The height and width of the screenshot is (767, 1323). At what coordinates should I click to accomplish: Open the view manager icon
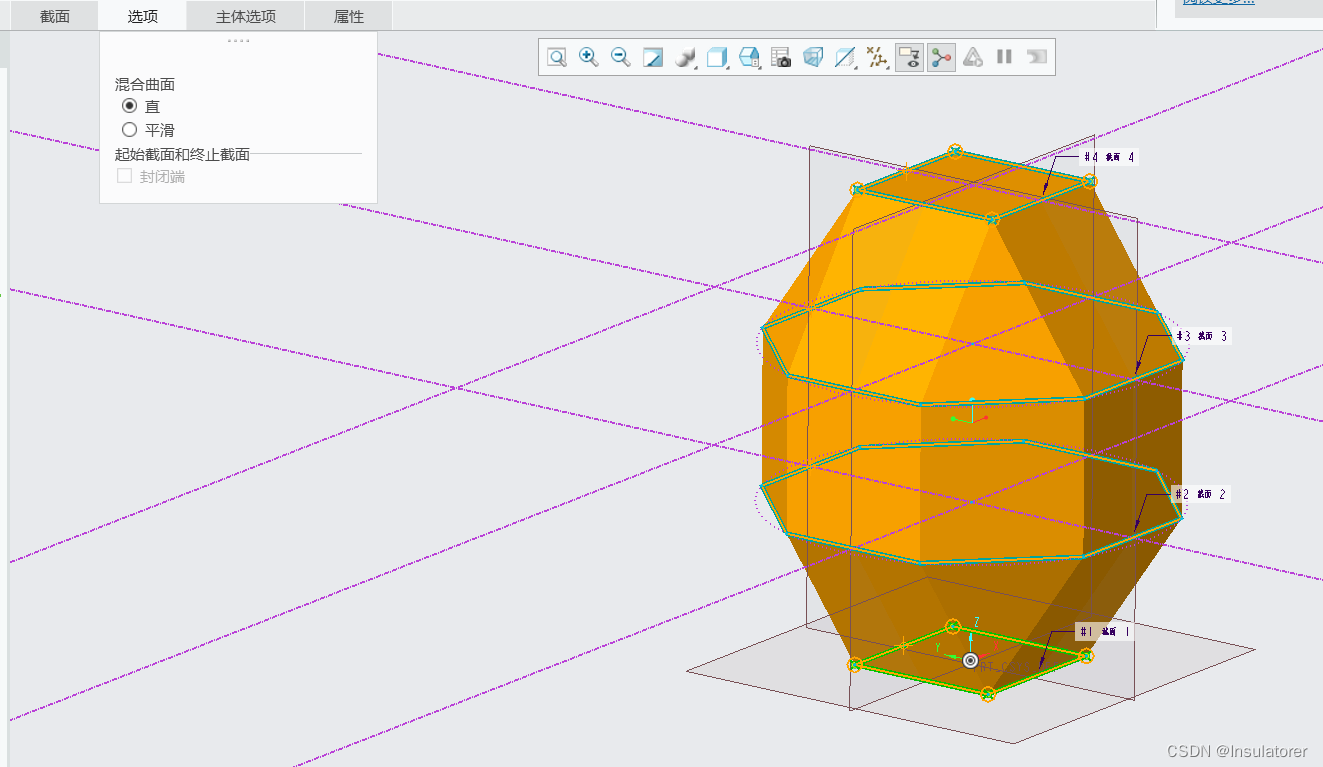click(749, 58)
